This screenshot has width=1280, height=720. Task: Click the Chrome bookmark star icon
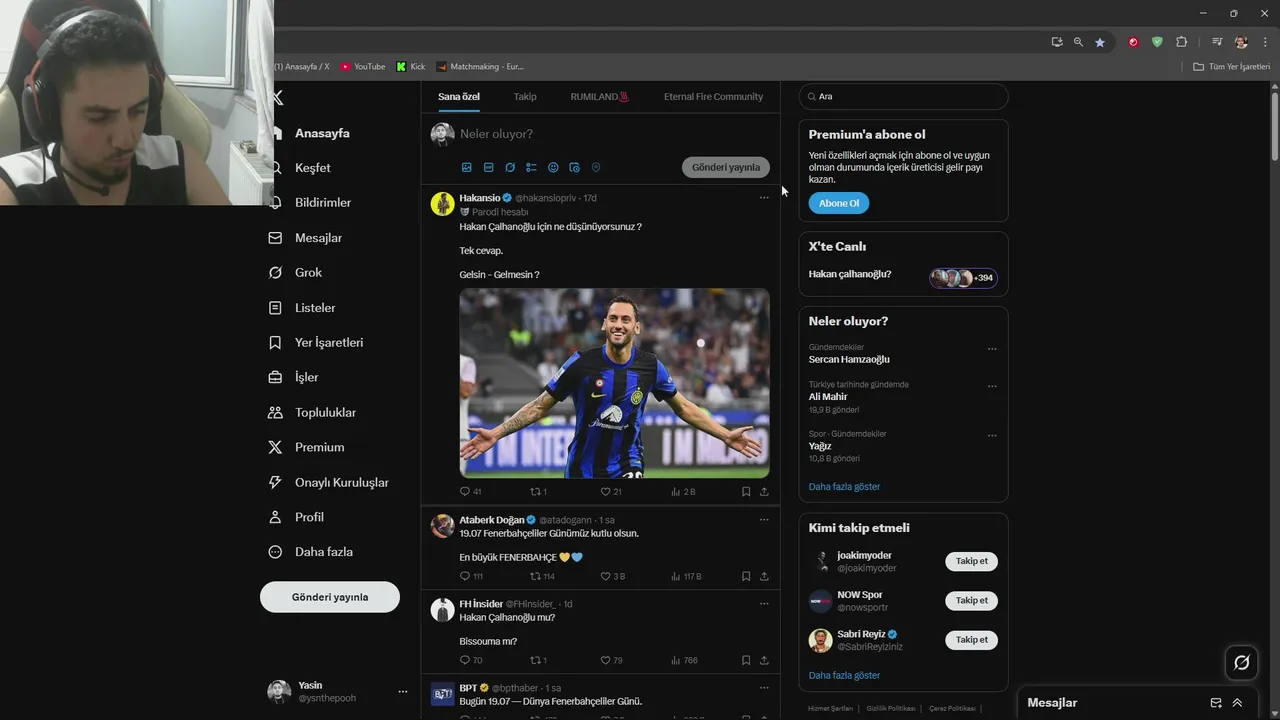pos(1100,42)
